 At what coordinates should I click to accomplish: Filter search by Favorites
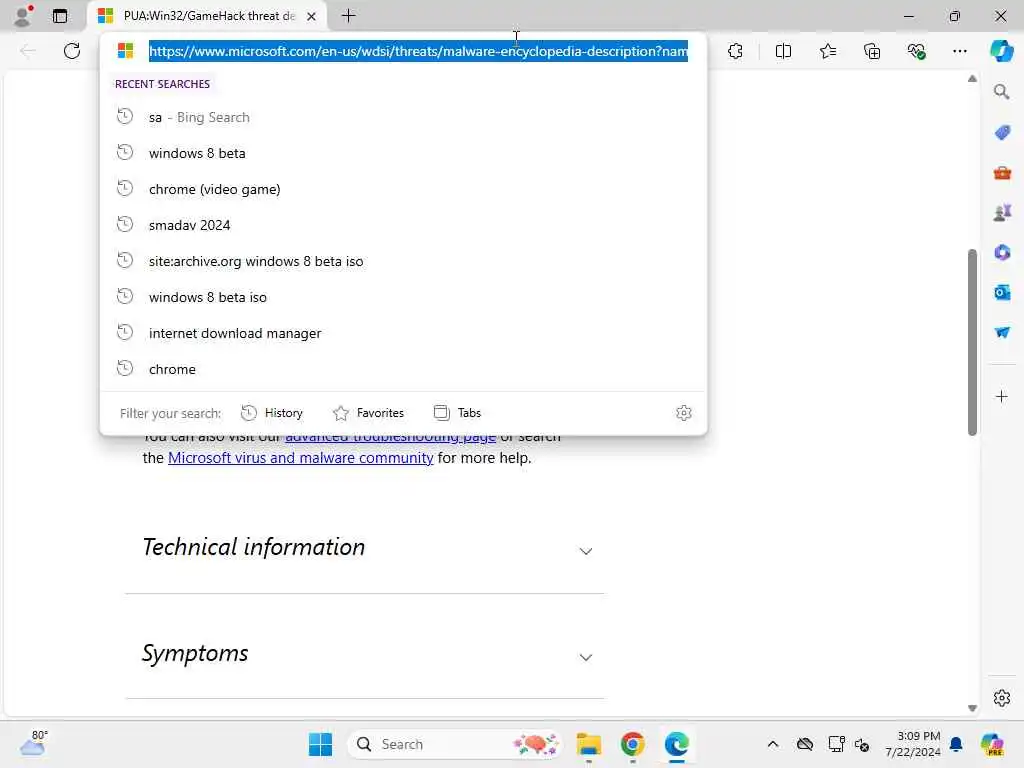point(368,413)
